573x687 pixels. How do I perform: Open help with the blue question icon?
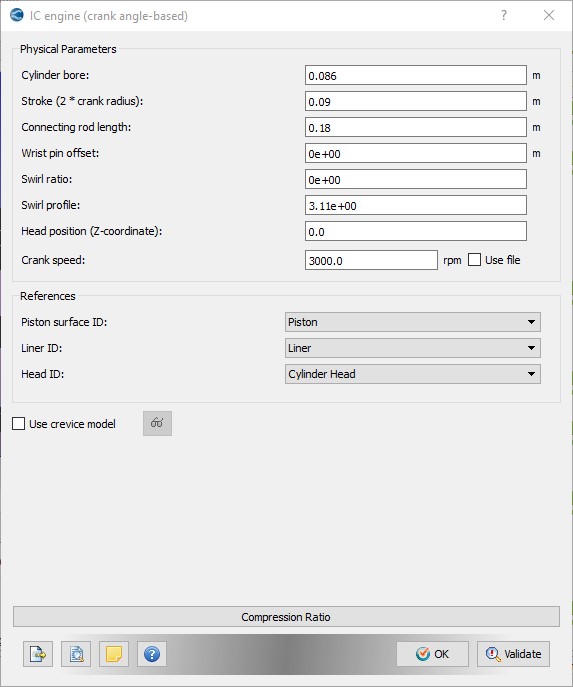pyautogui.click(x=152, y=654)
